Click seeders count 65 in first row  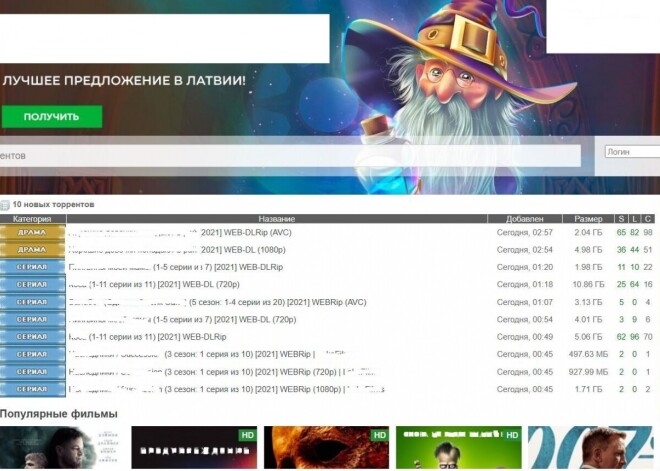(621, 232)
